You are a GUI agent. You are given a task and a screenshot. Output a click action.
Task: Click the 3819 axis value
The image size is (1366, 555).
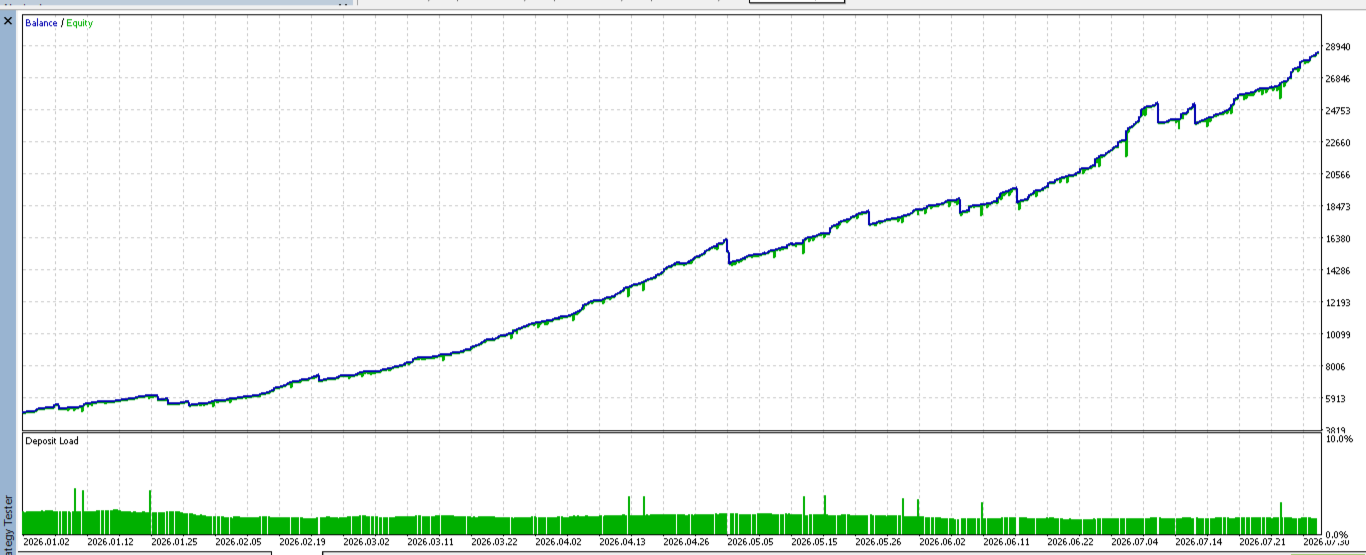(1337, 430)
